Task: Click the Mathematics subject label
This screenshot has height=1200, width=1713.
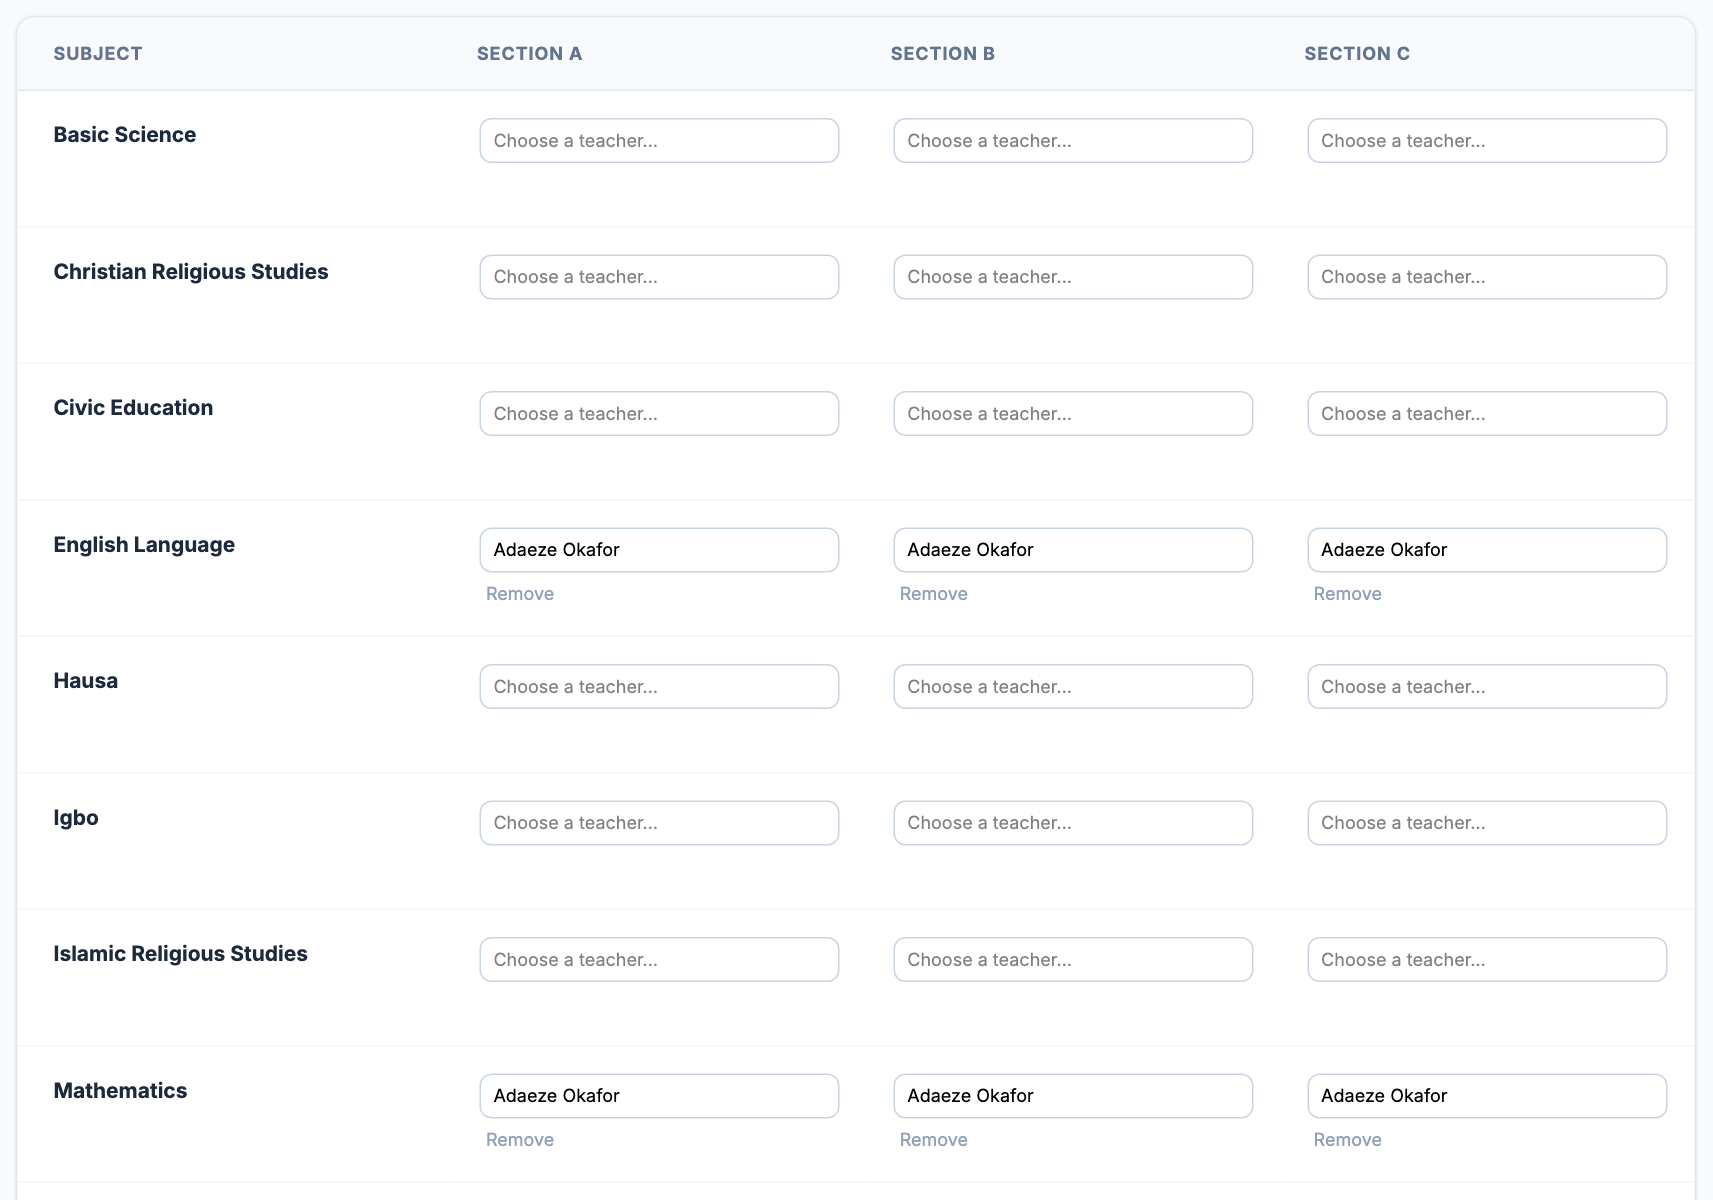Action: point(120,1091)
